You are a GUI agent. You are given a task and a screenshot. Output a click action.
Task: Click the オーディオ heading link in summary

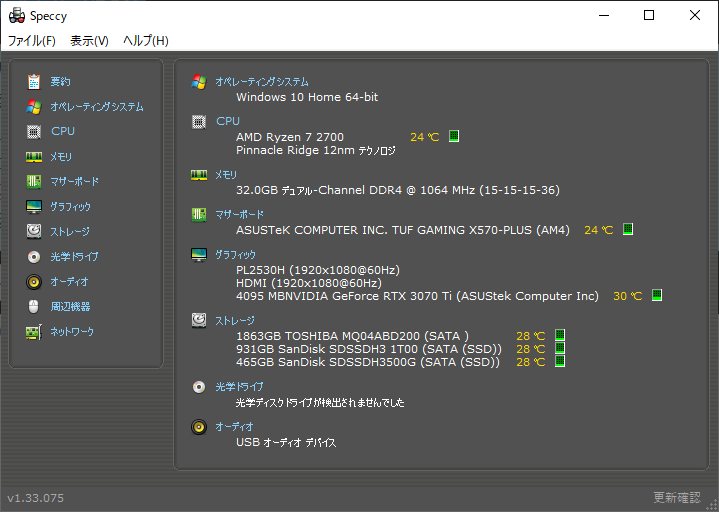coord(234,427)
